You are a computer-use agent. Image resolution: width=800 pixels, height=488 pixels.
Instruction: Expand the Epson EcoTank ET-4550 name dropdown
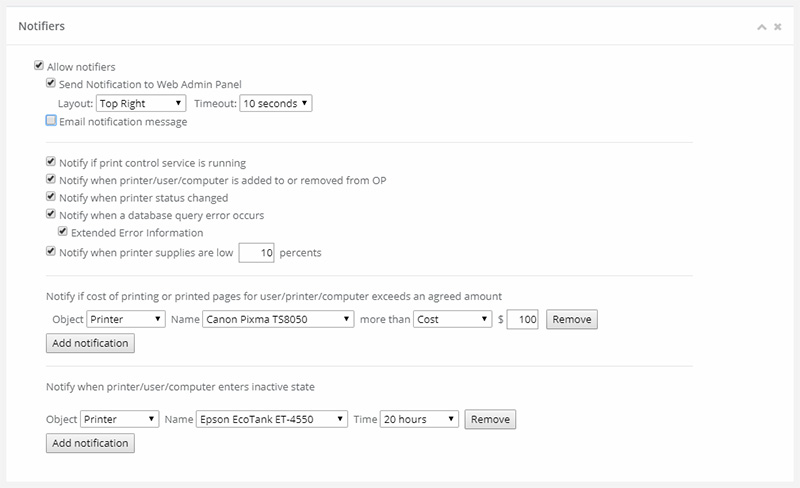click(272, 420)
